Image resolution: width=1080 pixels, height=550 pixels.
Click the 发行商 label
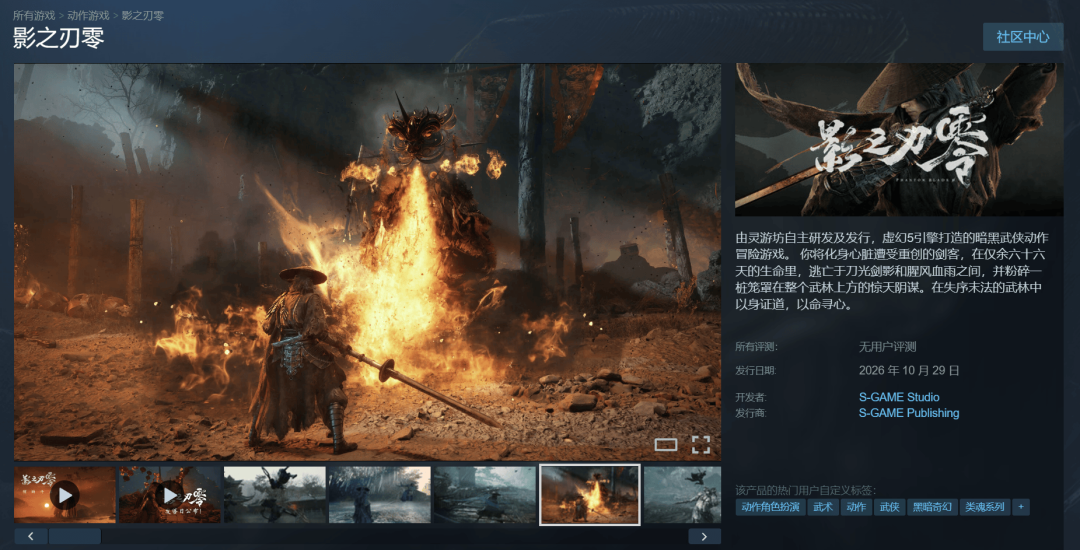coord(751,413)
